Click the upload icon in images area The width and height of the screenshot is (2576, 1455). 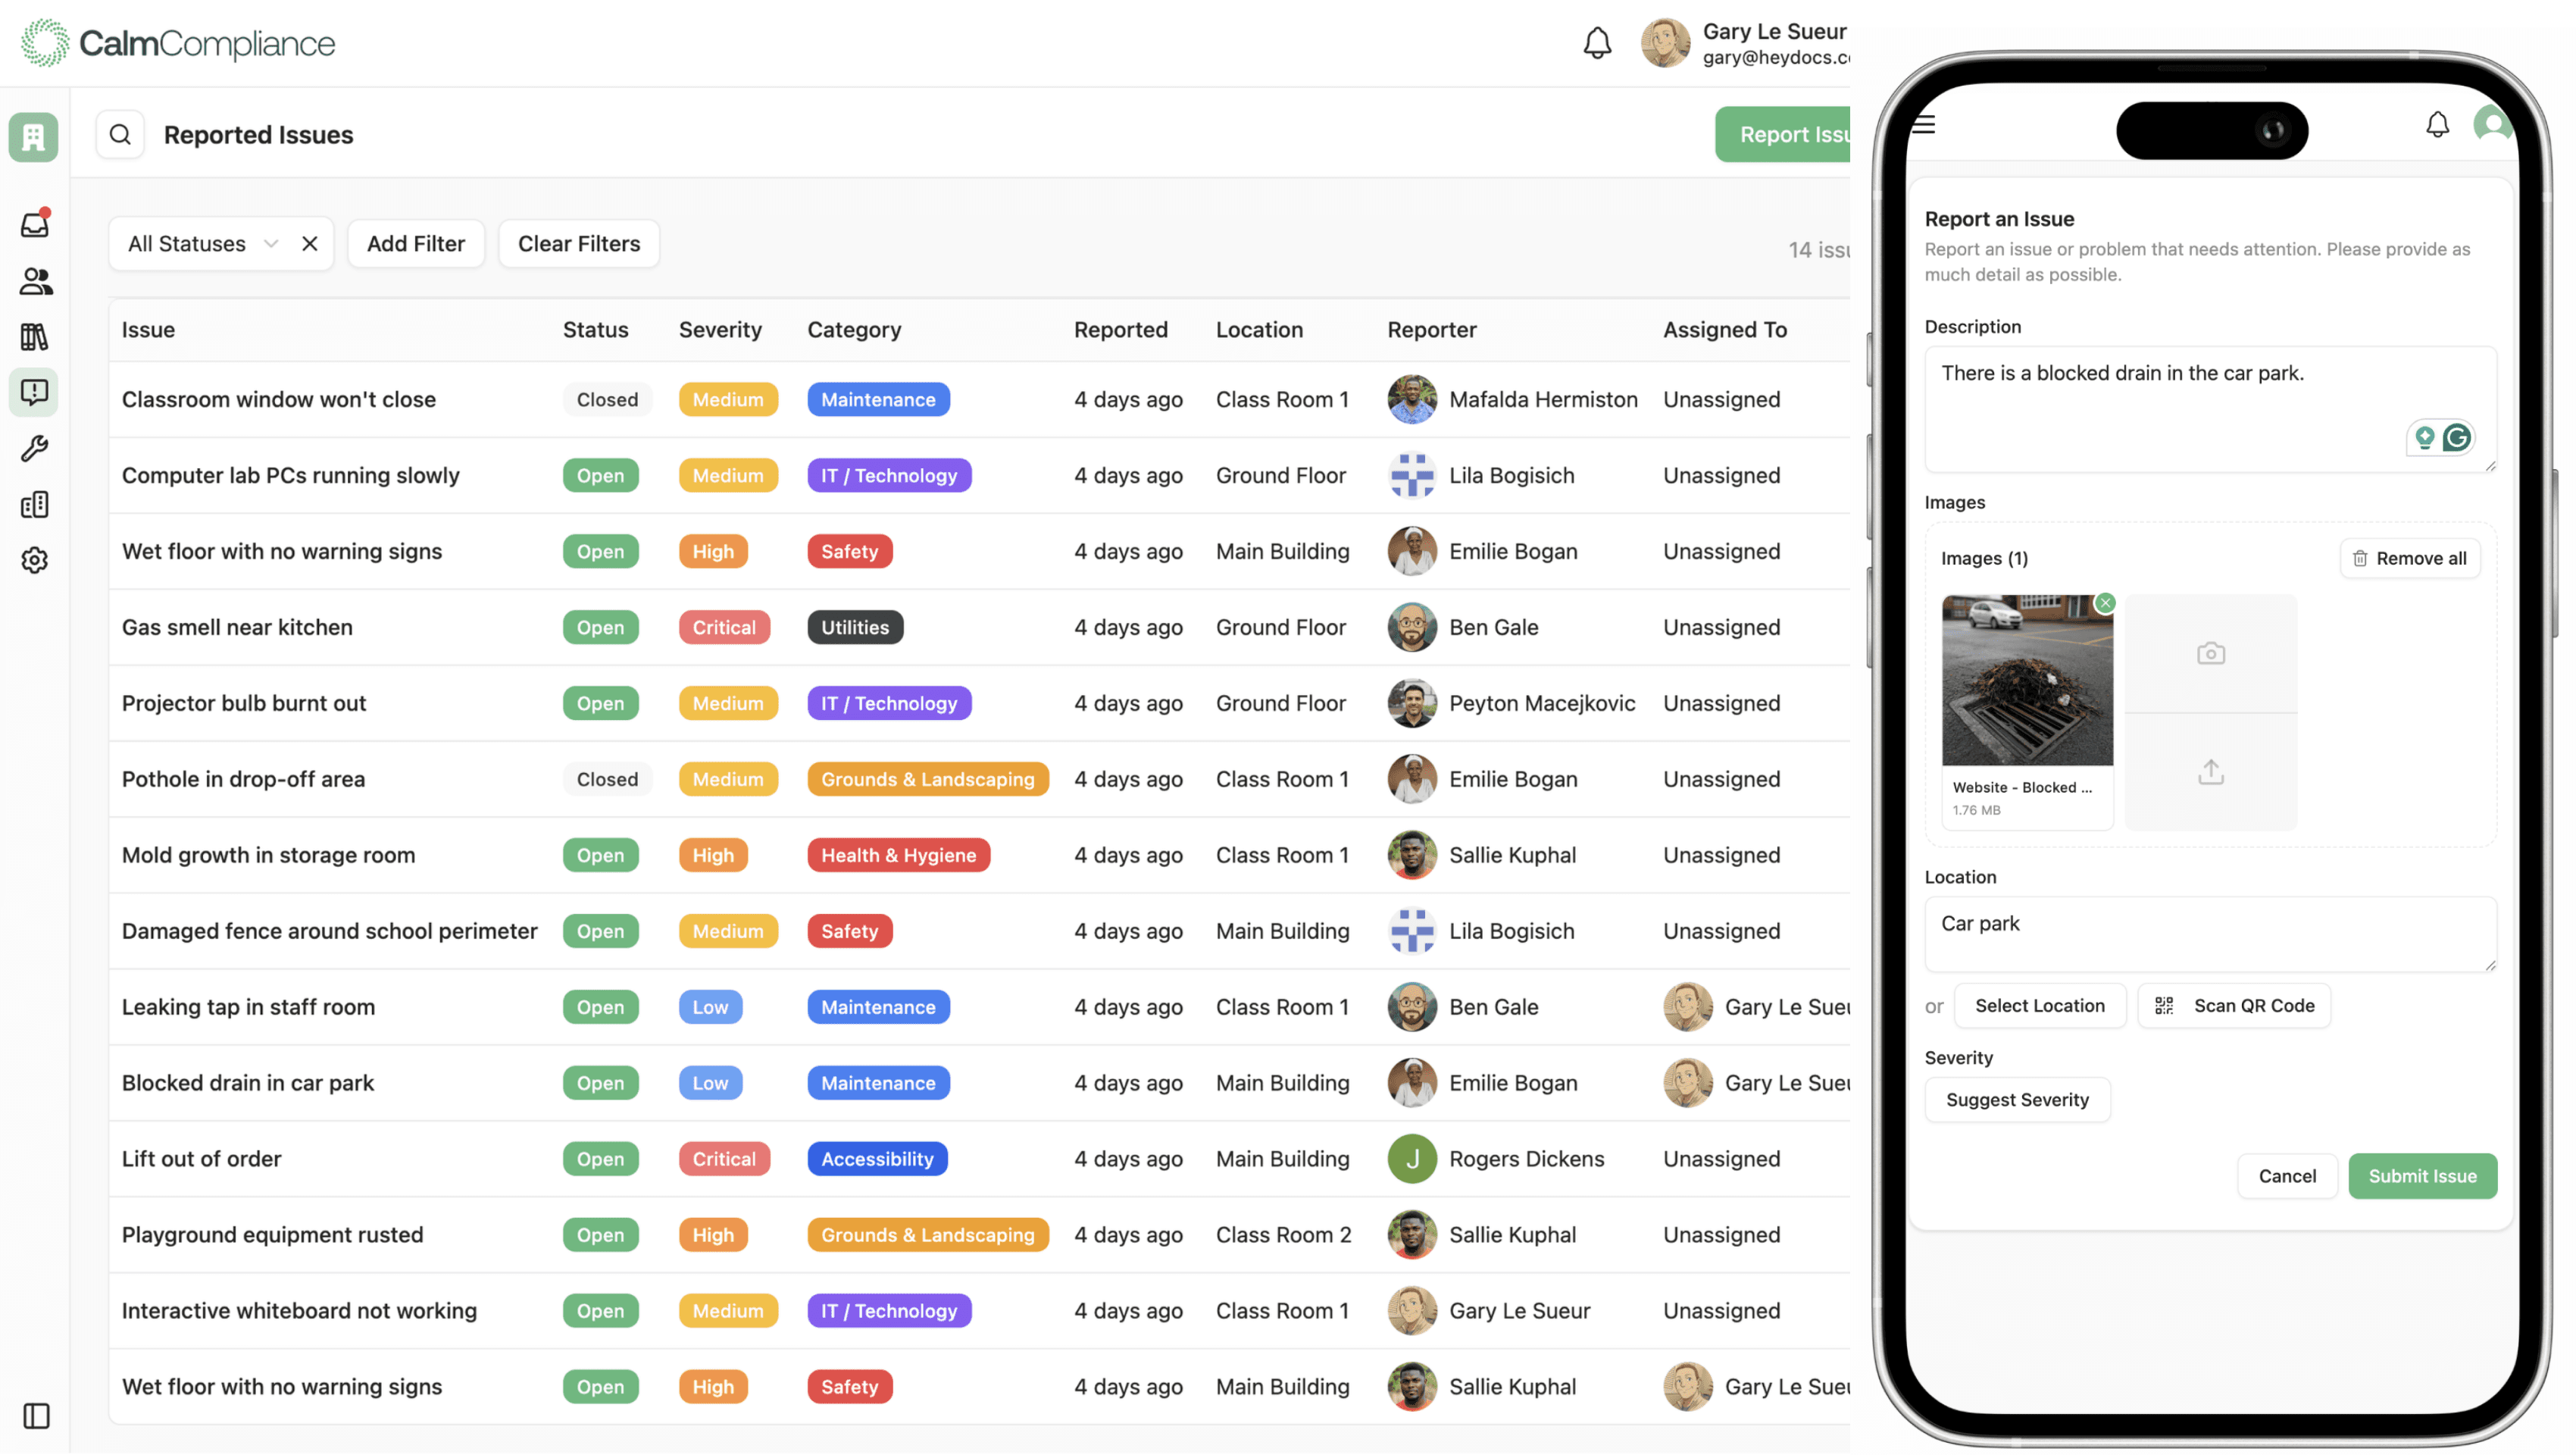tap(2210, 772)
